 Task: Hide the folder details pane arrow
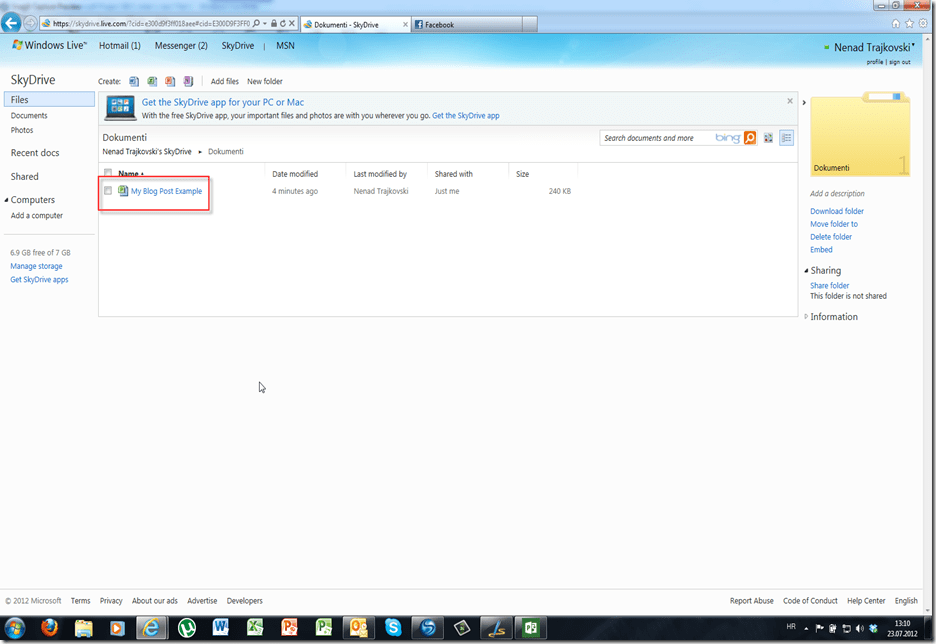[805, 102]
